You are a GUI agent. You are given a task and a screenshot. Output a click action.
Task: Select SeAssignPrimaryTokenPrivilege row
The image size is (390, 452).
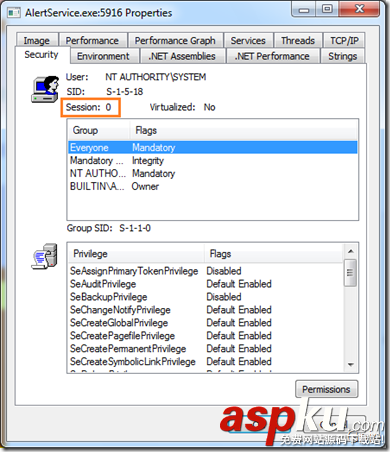coord(205,271)
